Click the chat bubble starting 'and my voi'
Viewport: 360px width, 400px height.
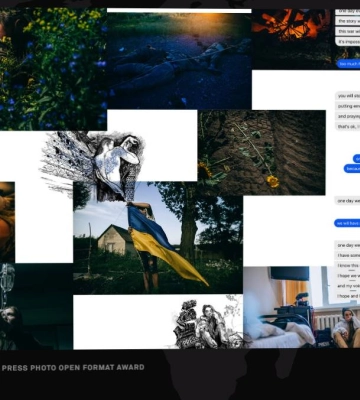click(x=347, y=286)
